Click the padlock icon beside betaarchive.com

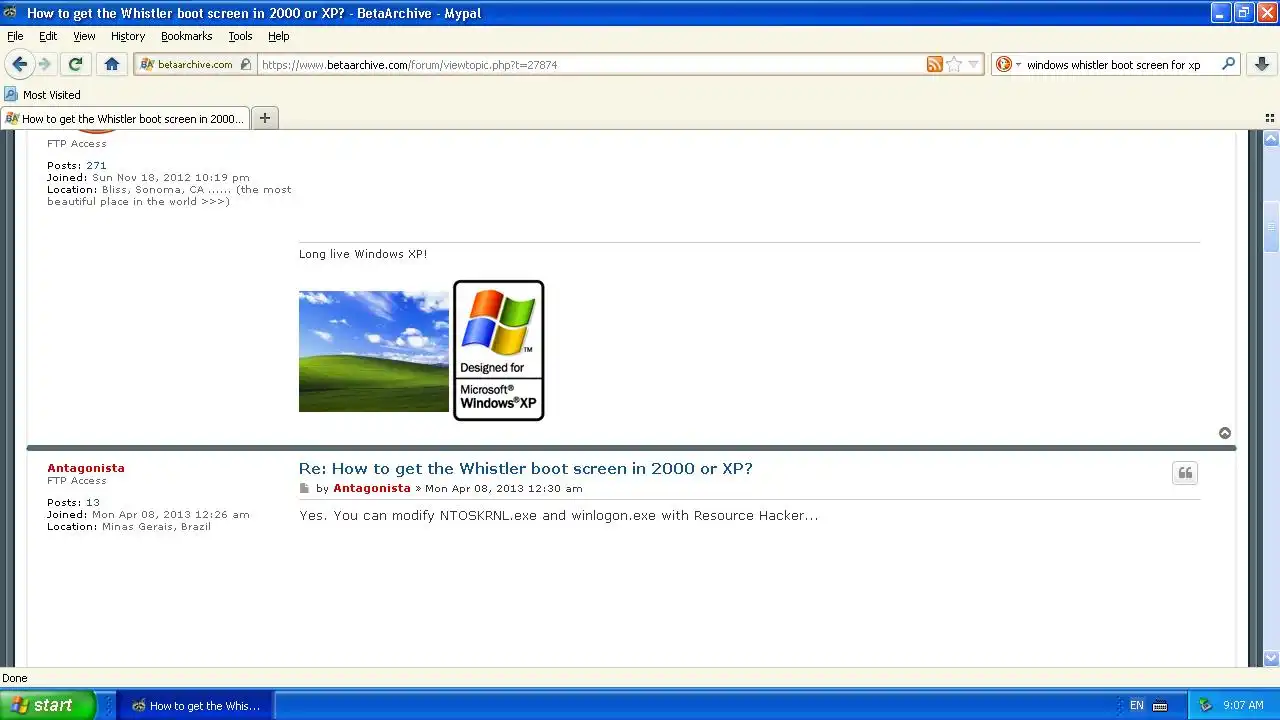(x=246, y=64)
